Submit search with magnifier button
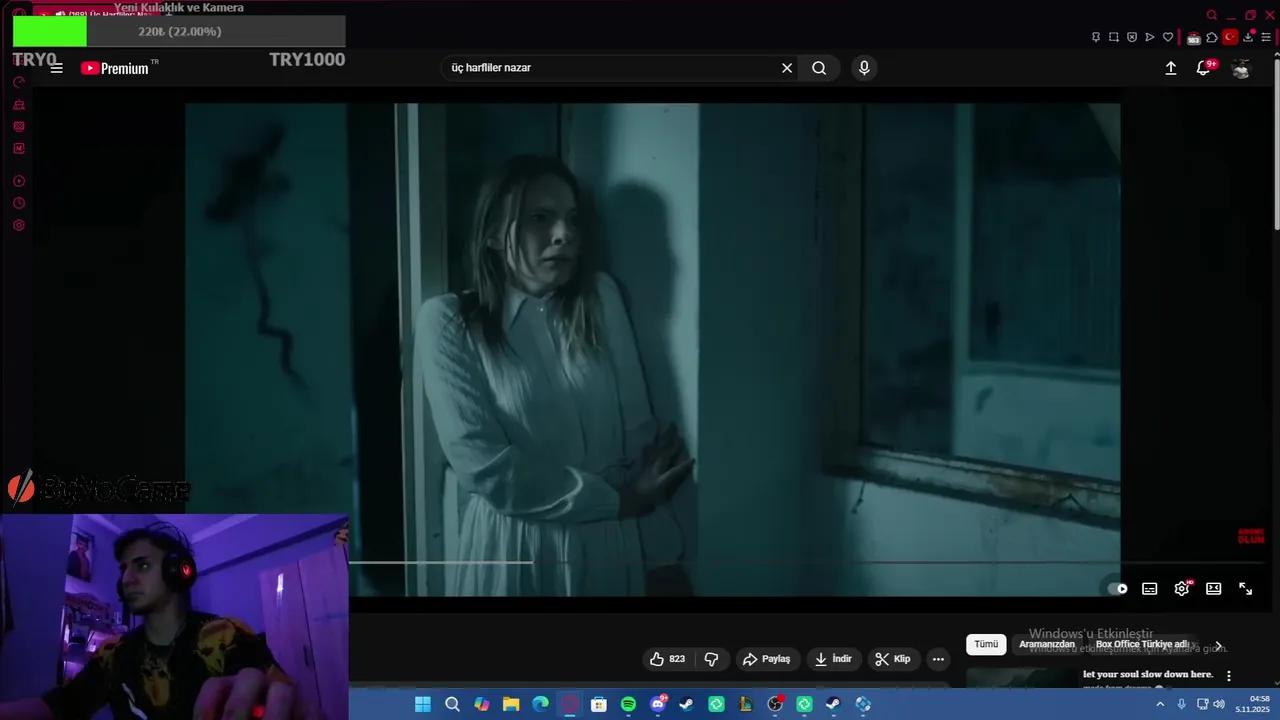This screenshot has width=1280, height=720. pyautogui.click(x=819, y=68)
